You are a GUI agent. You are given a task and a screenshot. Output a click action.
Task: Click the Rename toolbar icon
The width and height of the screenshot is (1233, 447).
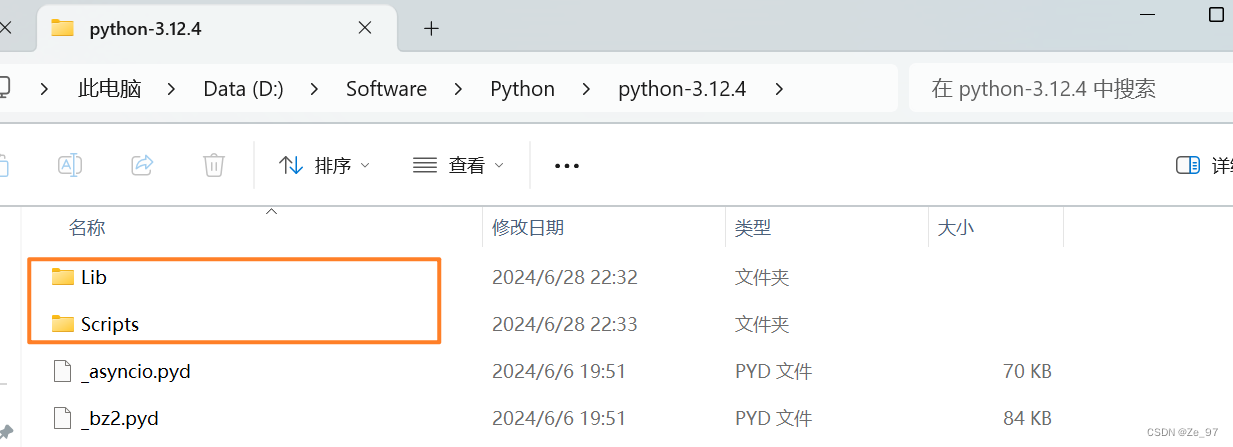tap(69, 165)
